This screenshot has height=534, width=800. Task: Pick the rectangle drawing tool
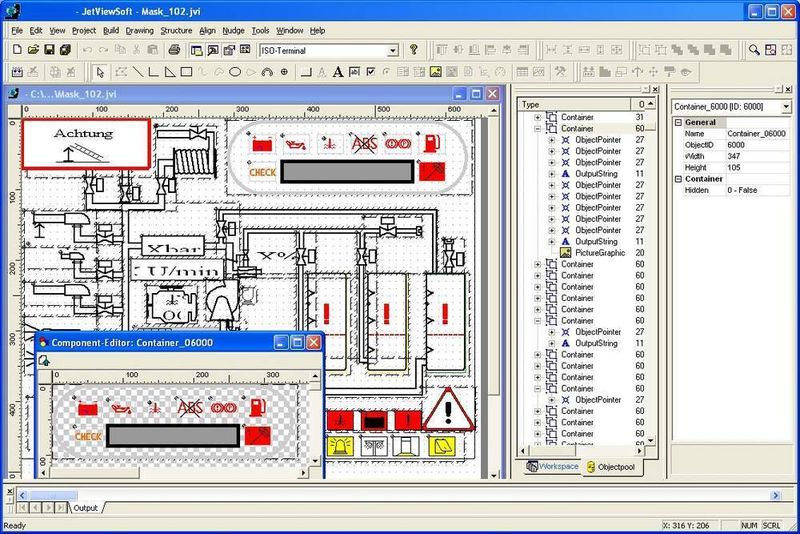pyautogui.click(x=186, y=72)
